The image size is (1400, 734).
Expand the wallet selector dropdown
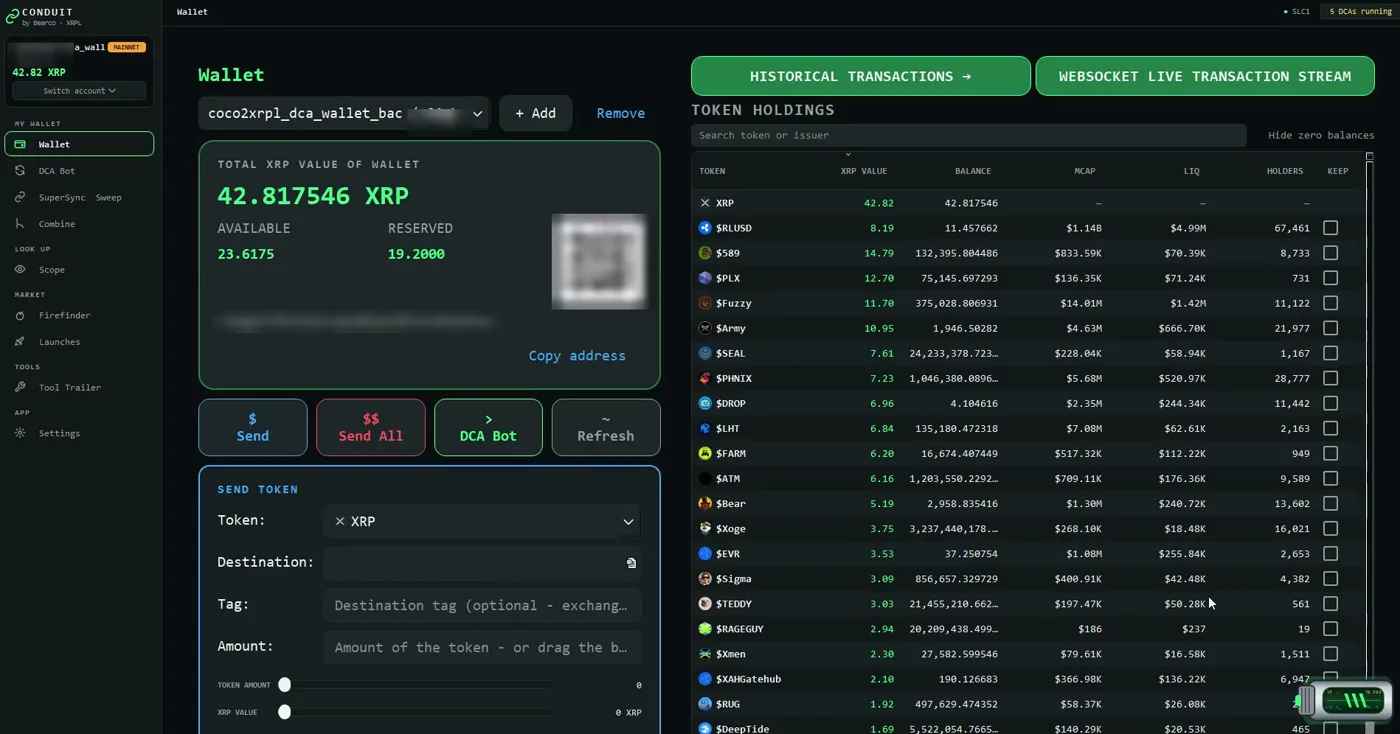tap(343, 114)
